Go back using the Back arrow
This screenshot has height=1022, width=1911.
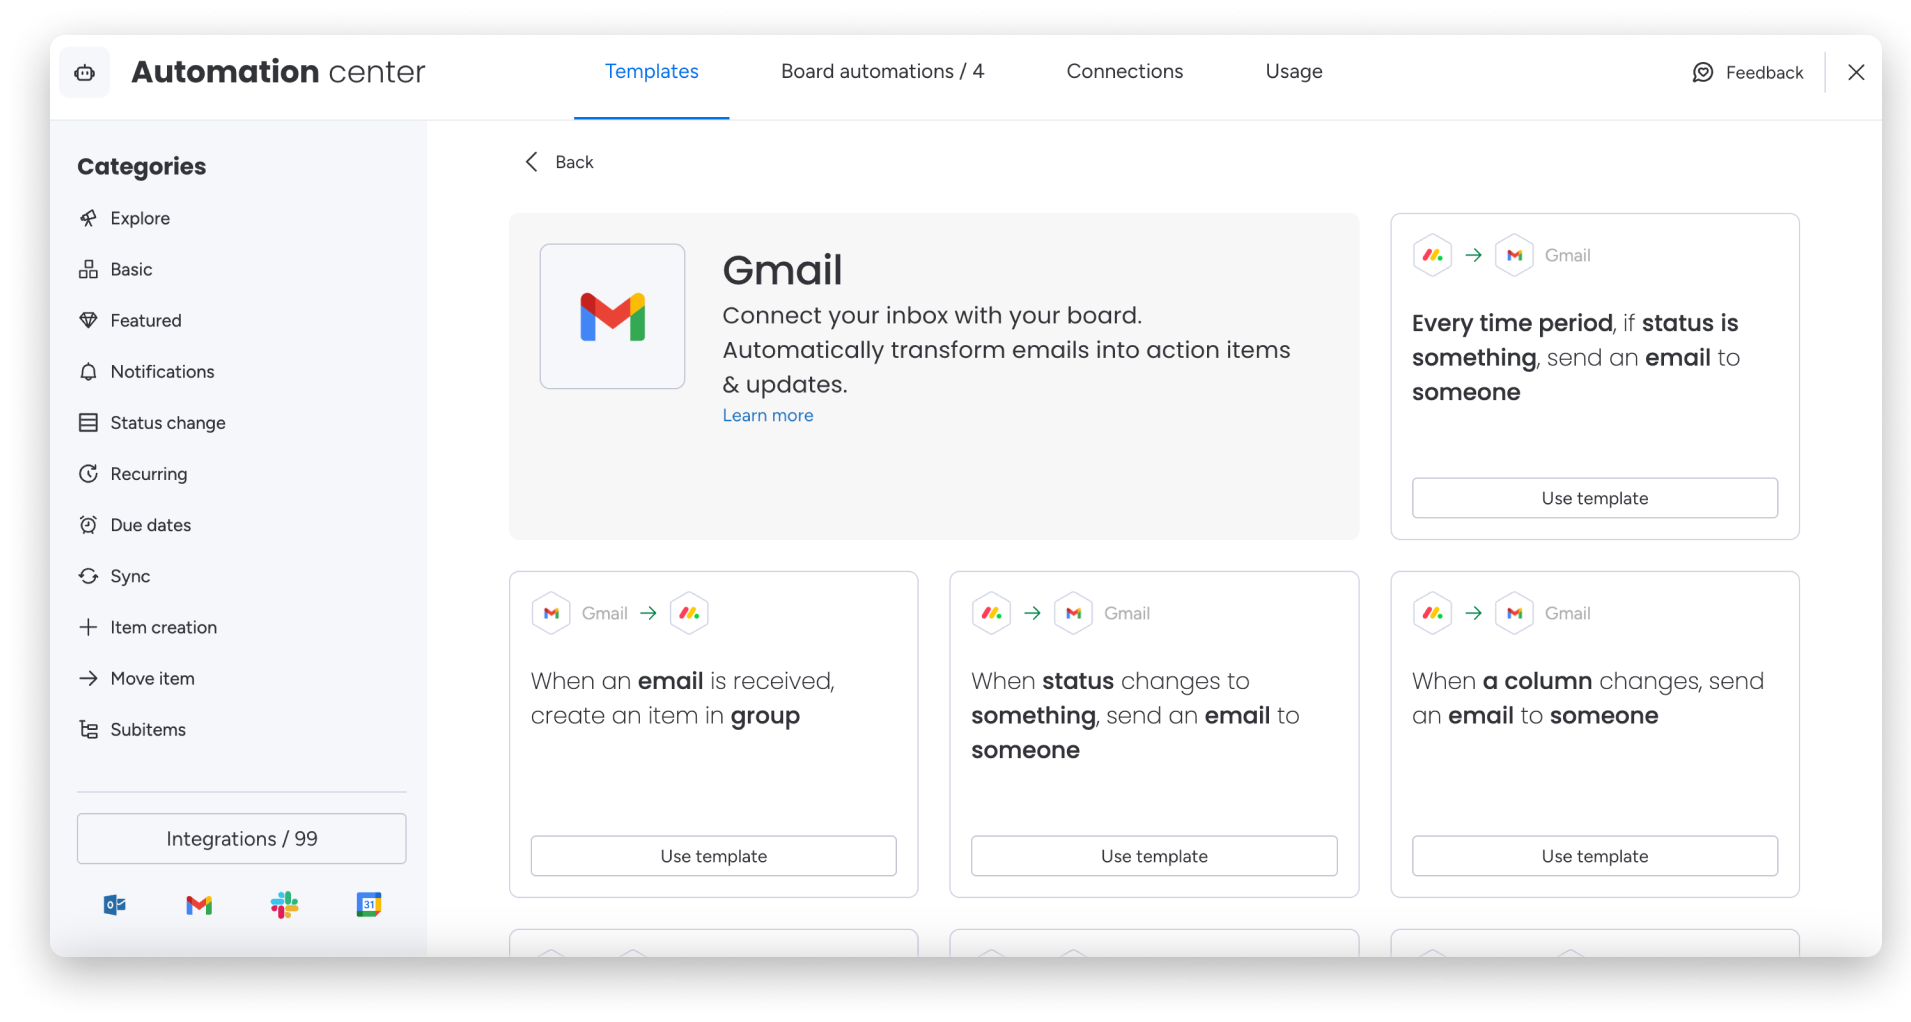click(531, 162)
